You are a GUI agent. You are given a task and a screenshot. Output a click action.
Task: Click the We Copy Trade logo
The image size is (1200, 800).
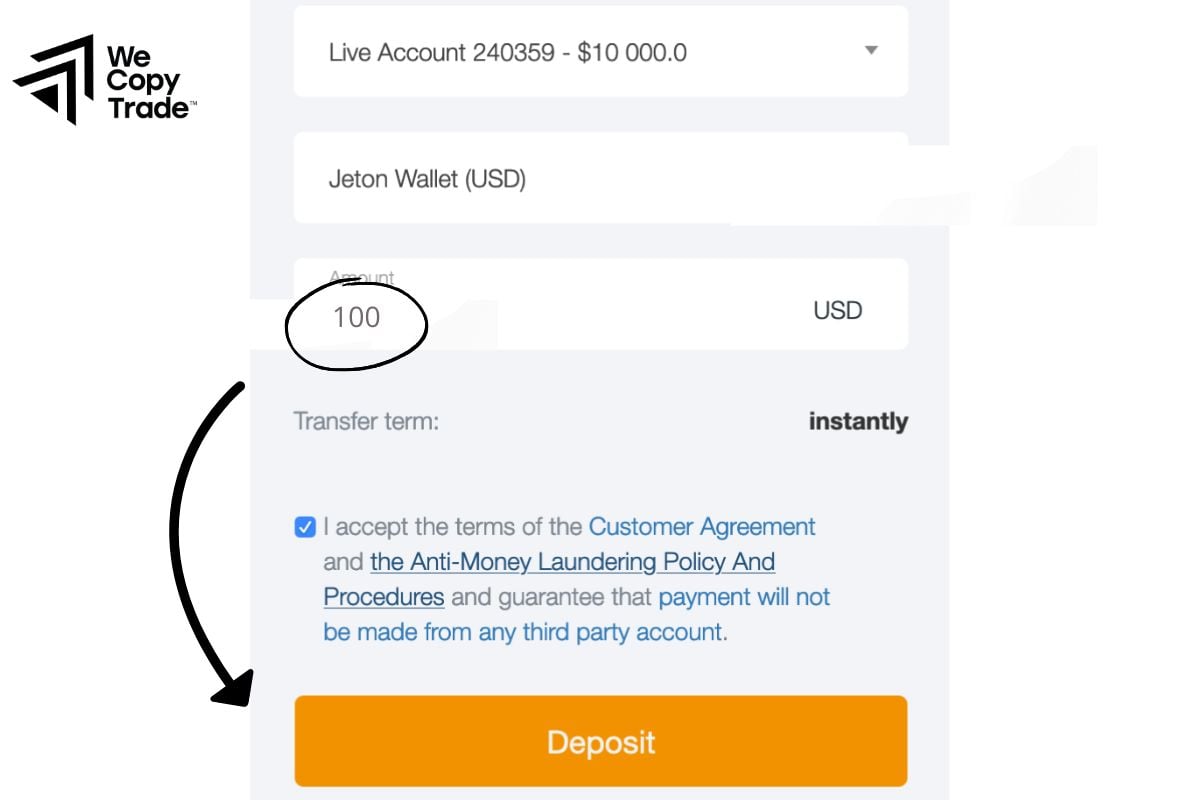105,80
